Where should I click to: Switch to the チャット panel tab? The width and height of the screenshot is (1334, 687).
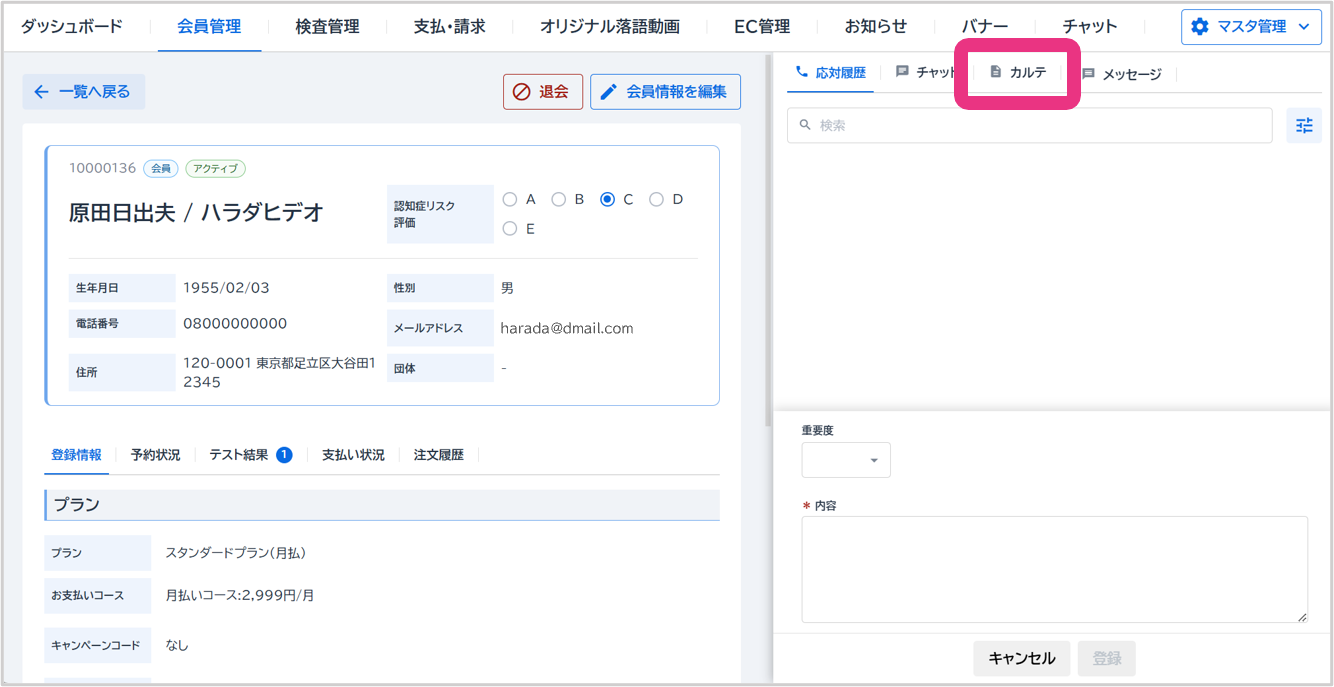point(926,73)
